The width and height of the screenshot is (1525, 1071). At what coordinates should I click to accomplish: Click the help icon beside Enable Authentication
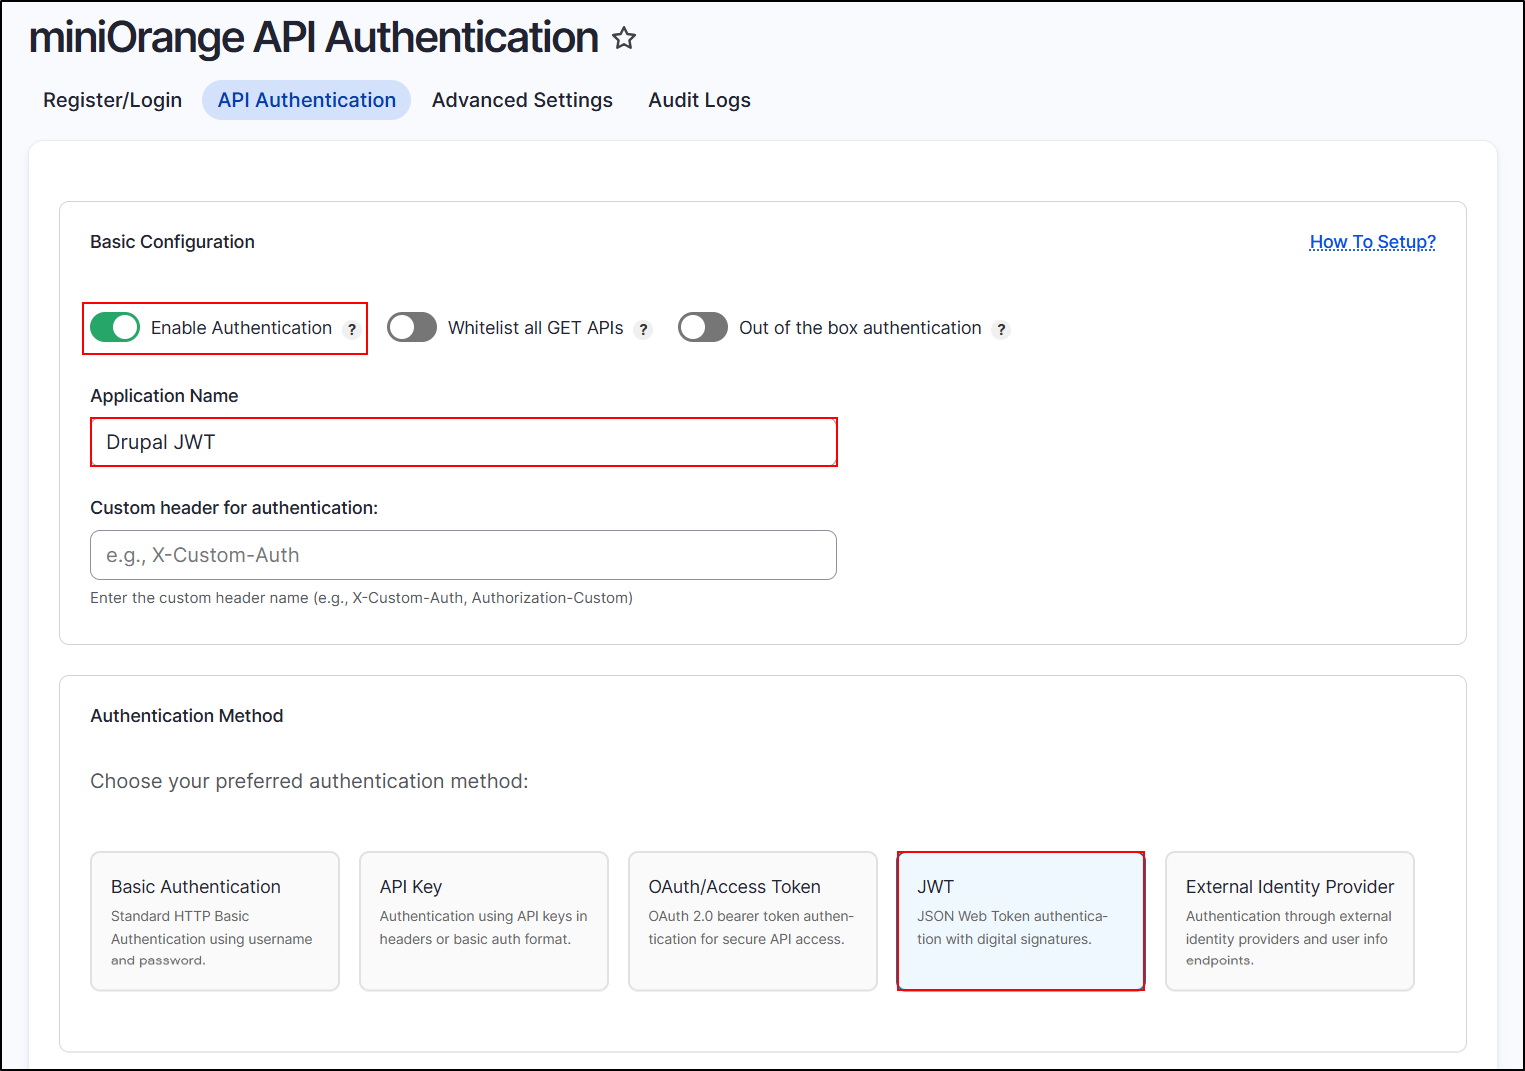pyautogui.click(x=352, y=328)
